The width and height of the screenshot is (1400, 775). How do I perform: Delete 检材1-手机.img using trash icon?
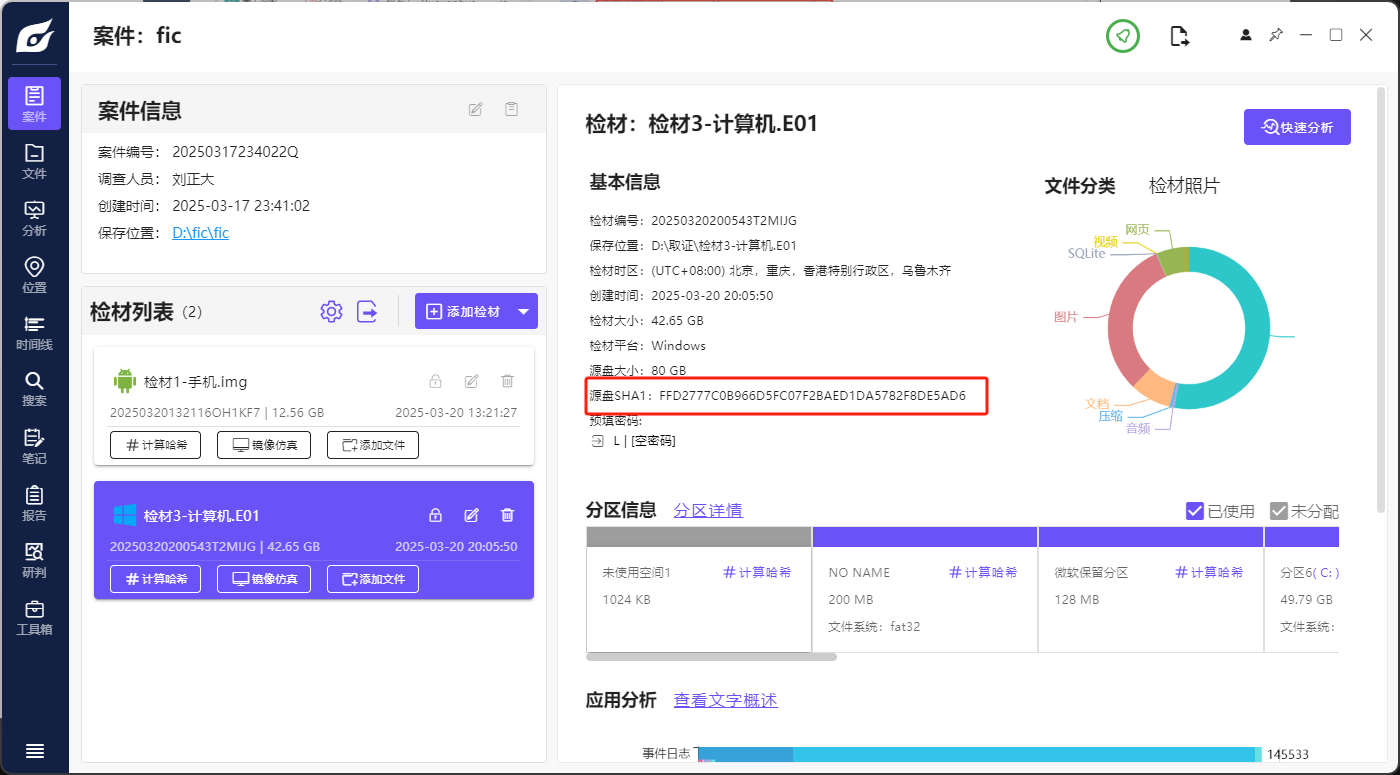(x=507, y=381)
